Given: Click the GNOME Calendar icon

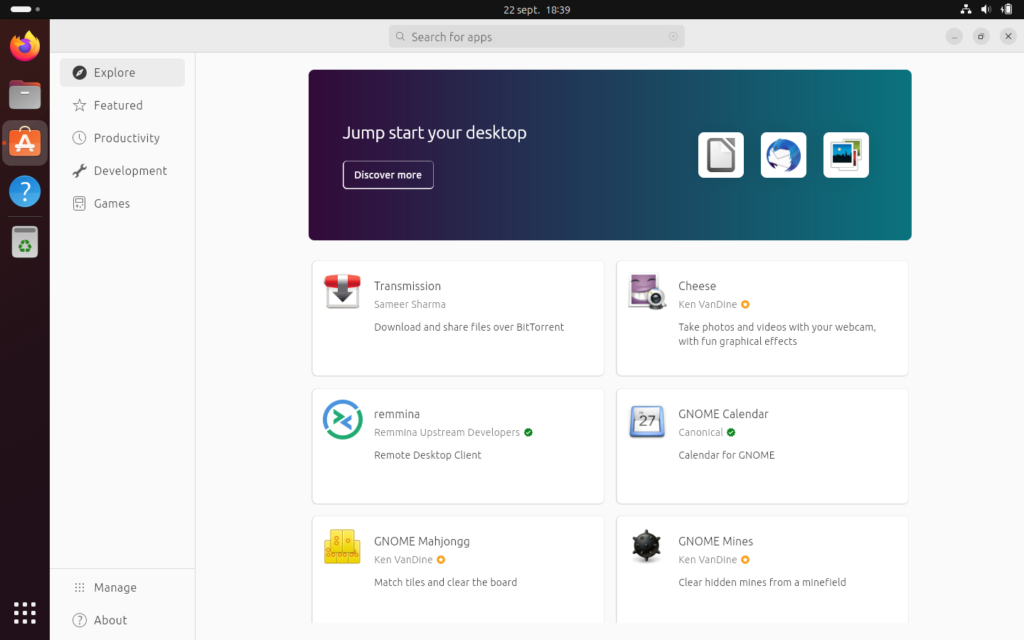Looking at the screenshot, I should click(647, 420).
